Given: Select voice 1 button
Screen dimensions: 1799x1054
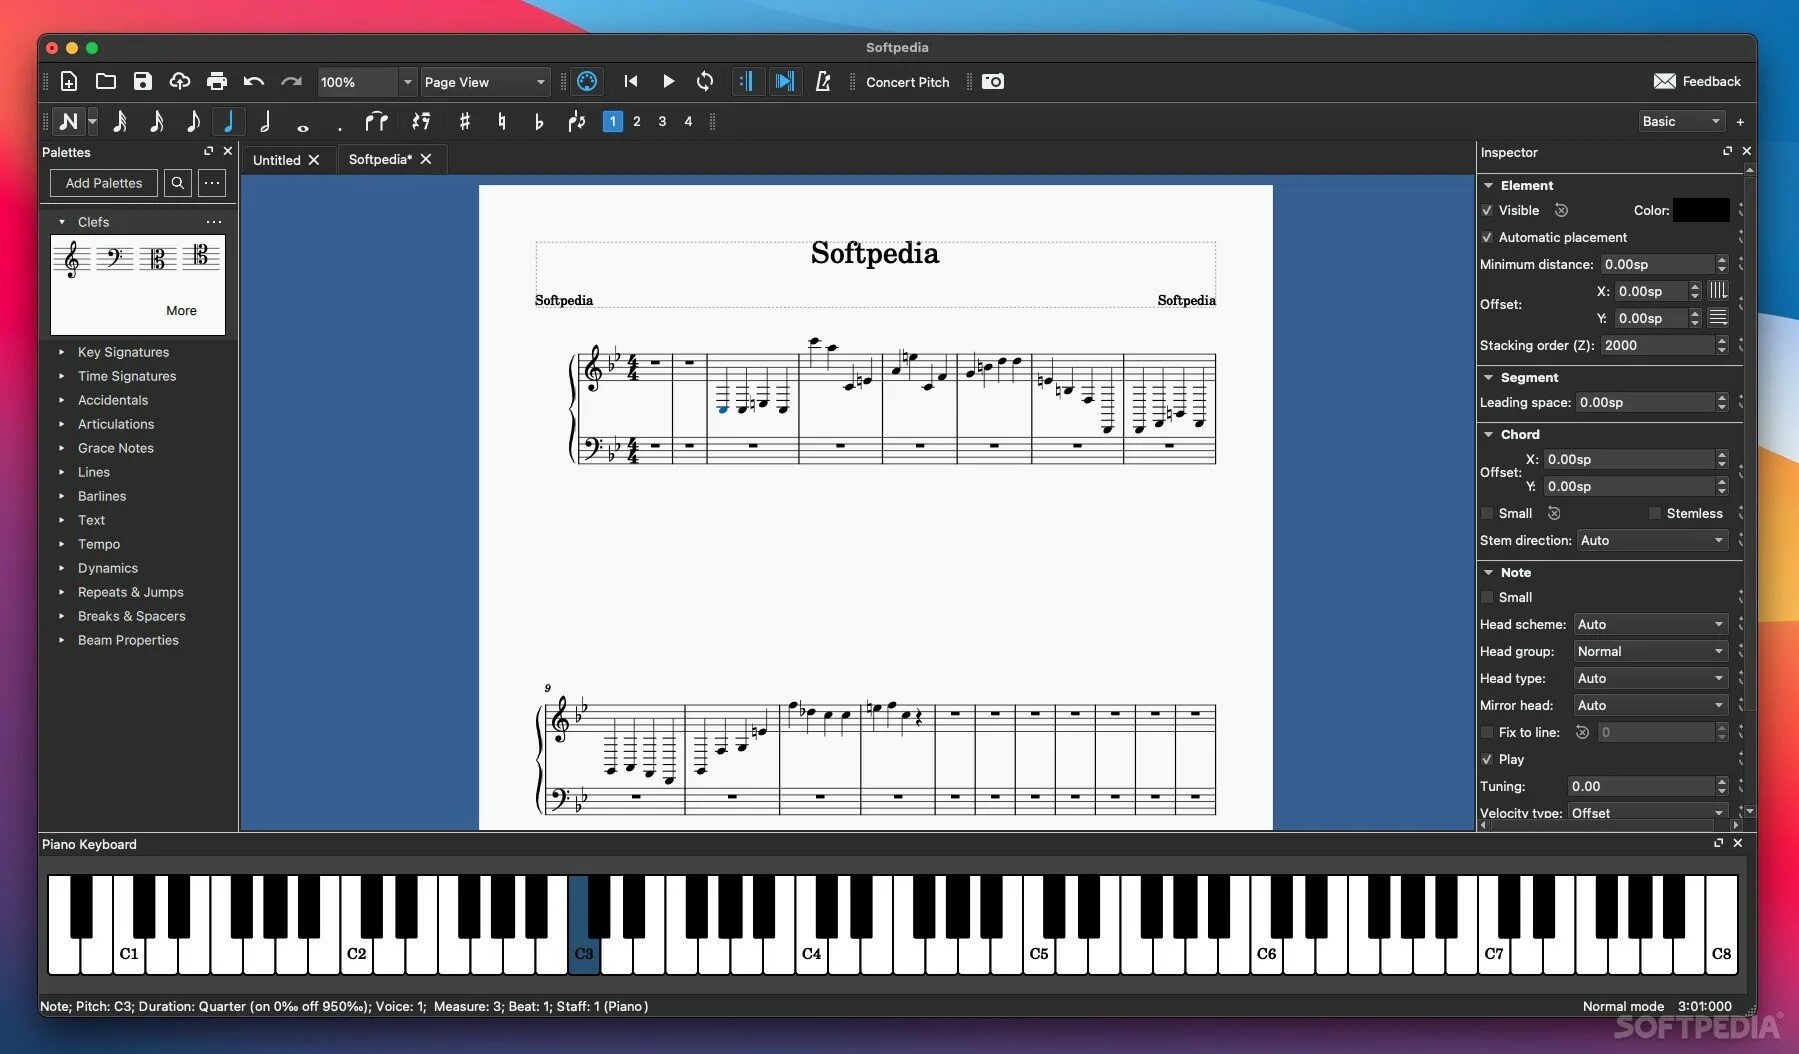Looking at the screenshot, I should click(x=613, y=122).
